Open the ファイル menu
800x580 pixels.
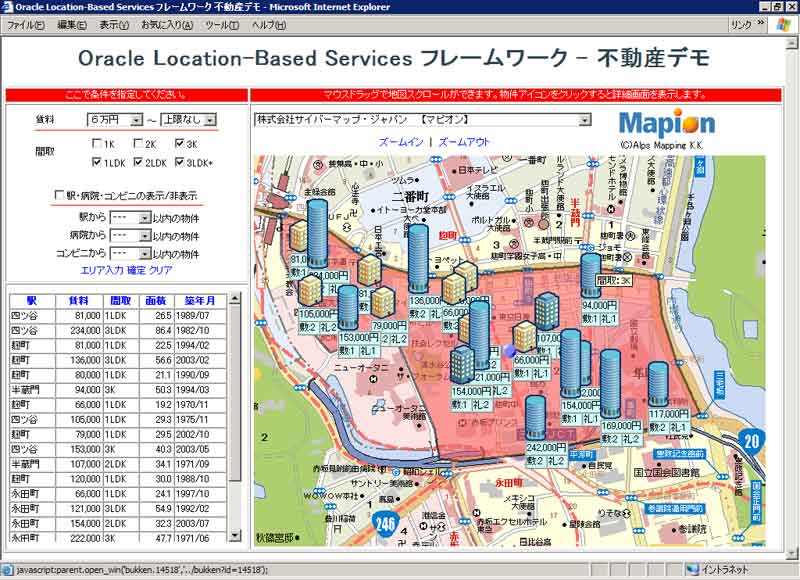point(26,24)
